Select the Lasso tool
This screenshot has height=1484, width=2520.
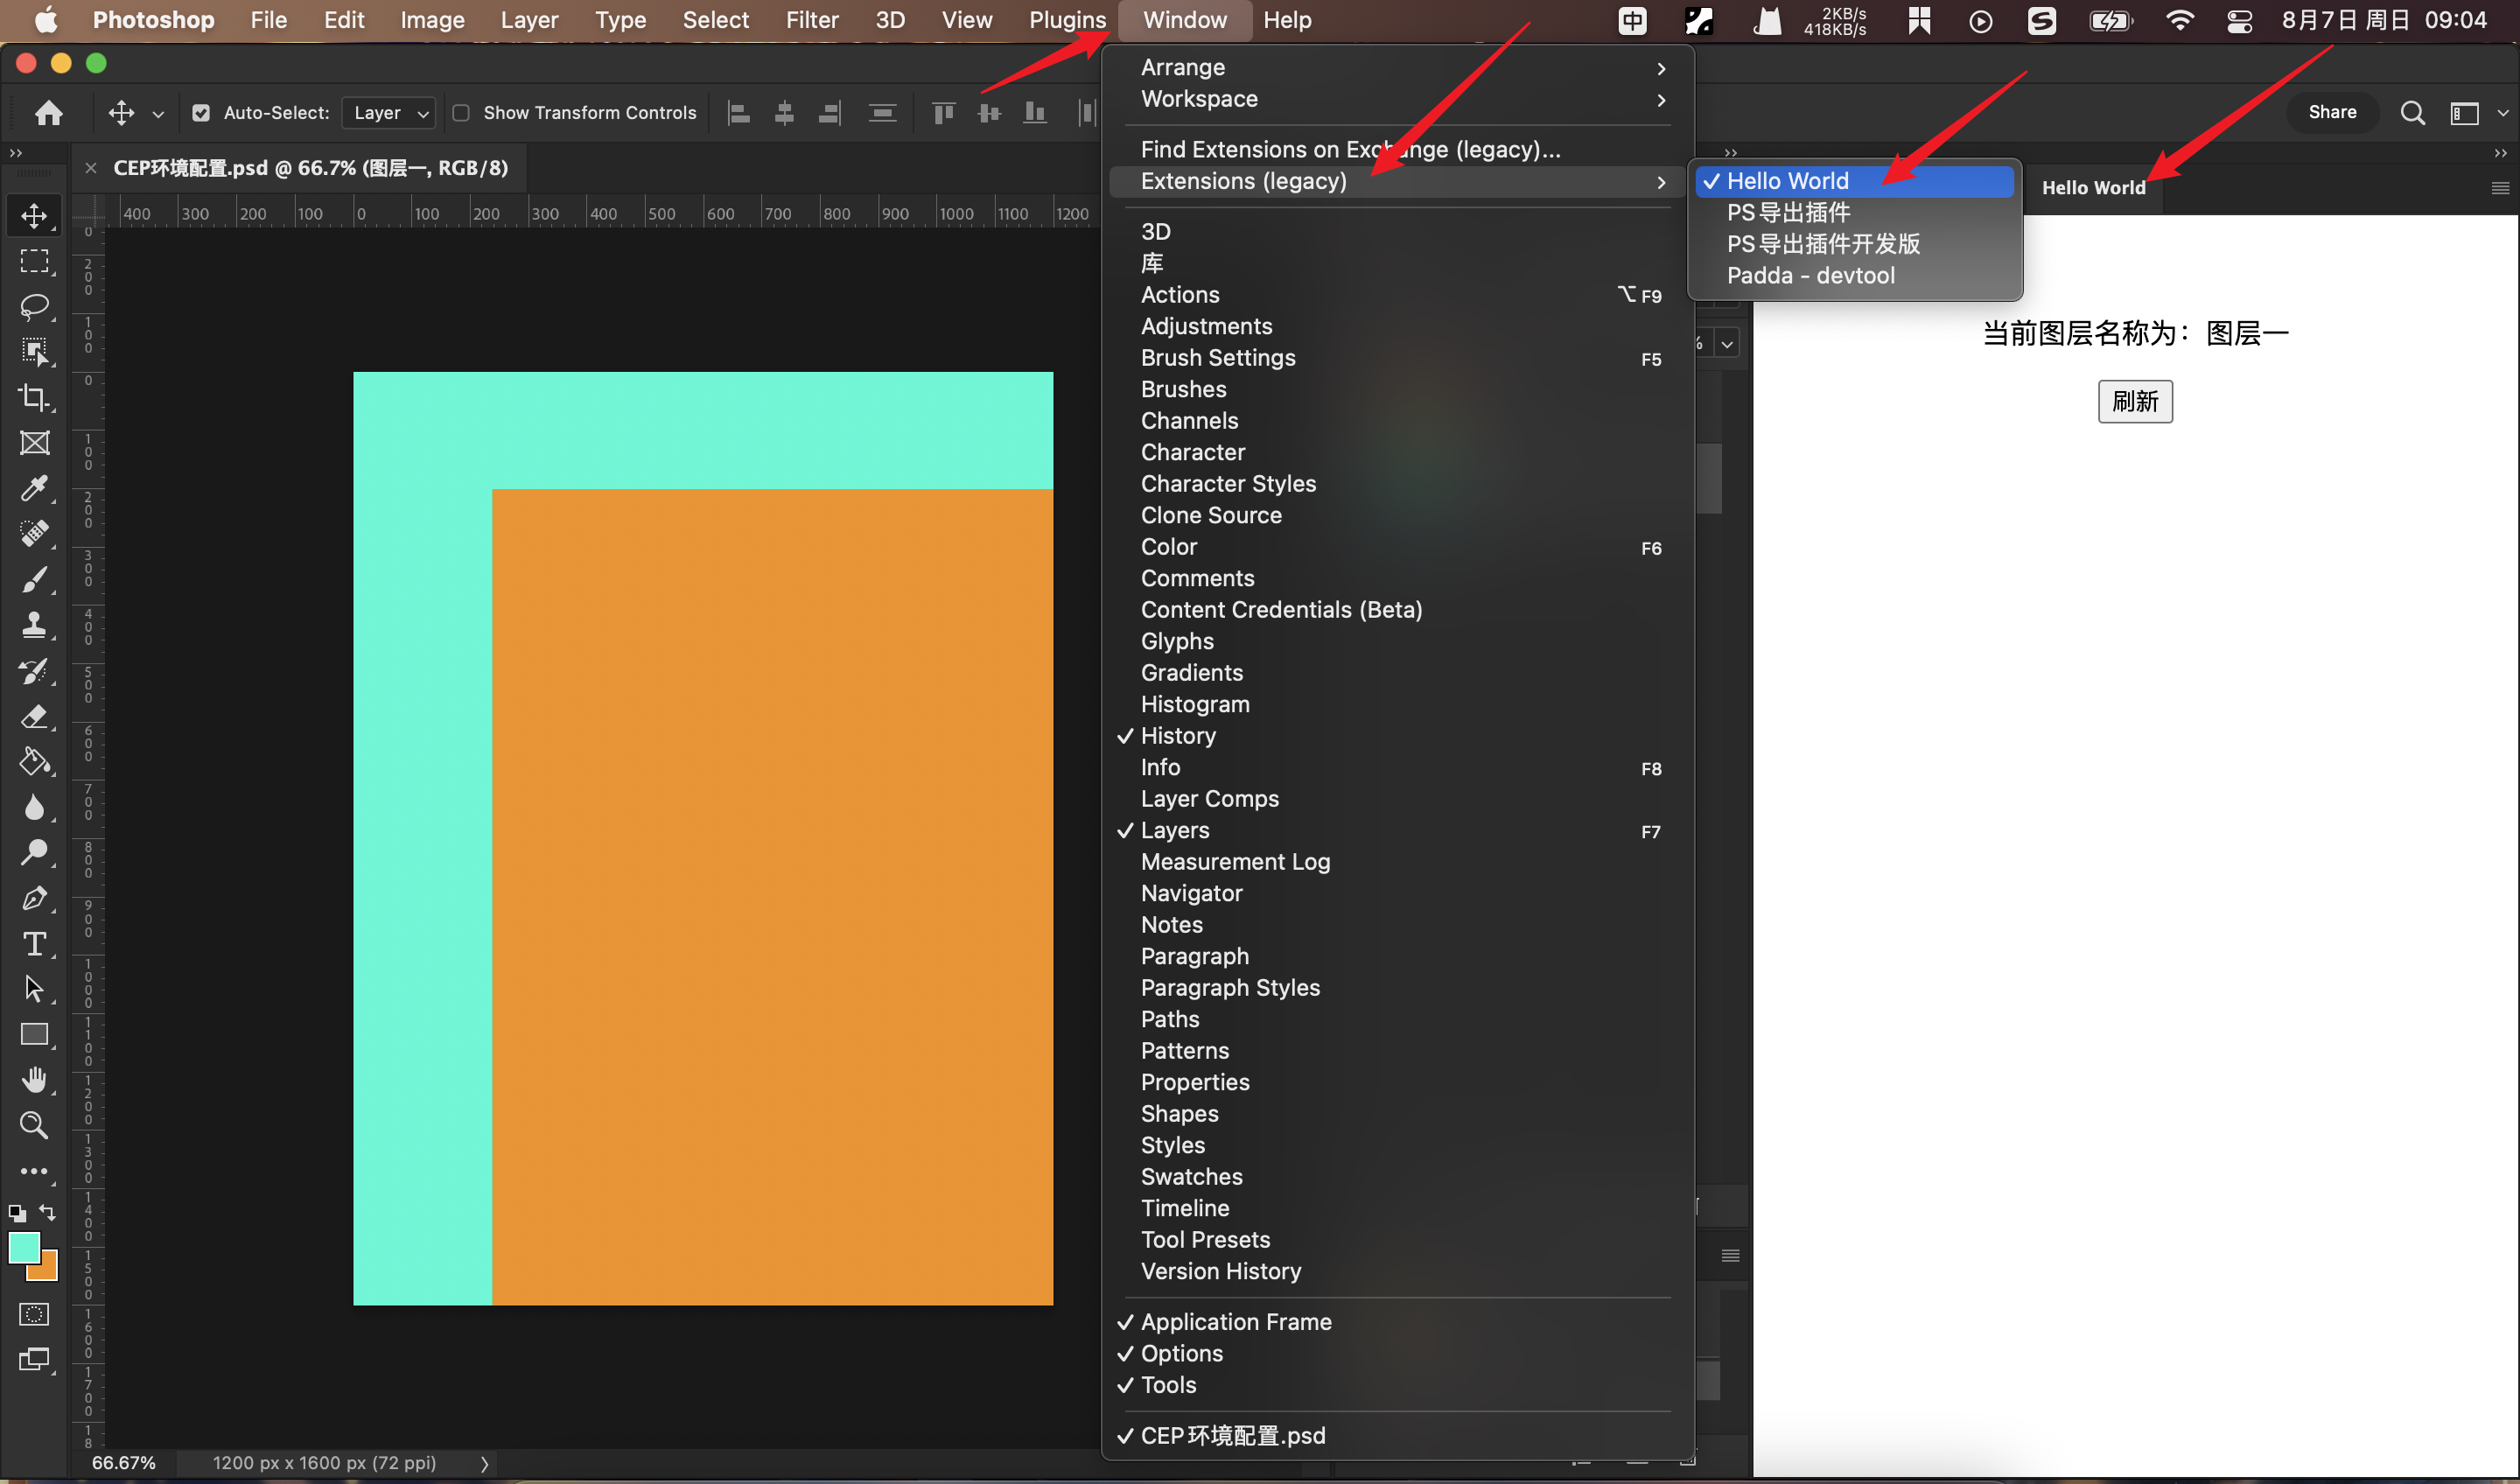click(x=34, y=306)
